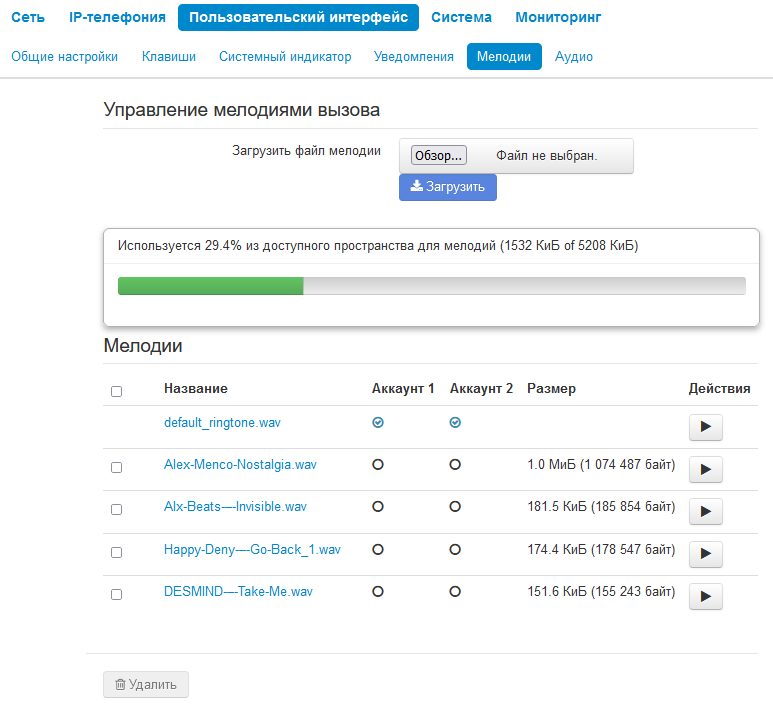Viewport: 773px width, 709px height.
Task: Switch to the Общие настройки tab
Action: [x=65, y=57]
